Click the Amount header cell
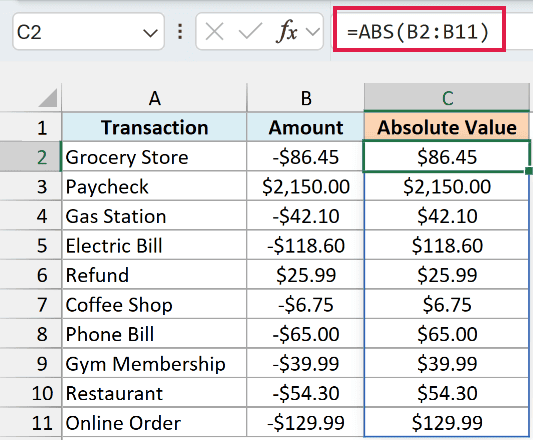Image resolution: width=533 pixels, height=440 pixels. [306, 128]
